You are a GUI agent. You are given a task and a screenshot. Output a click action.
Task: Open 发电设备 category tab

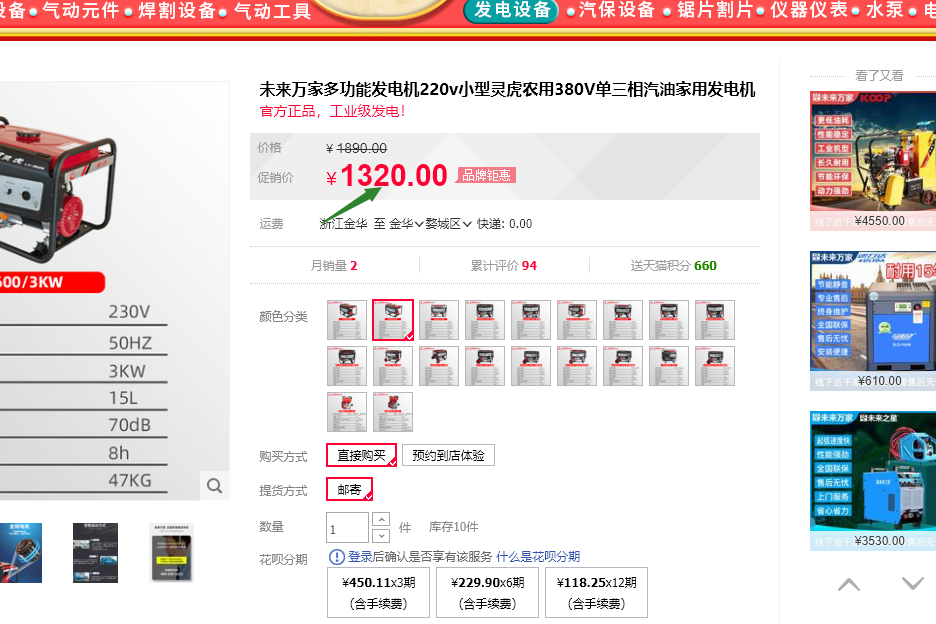pos(512,10)
